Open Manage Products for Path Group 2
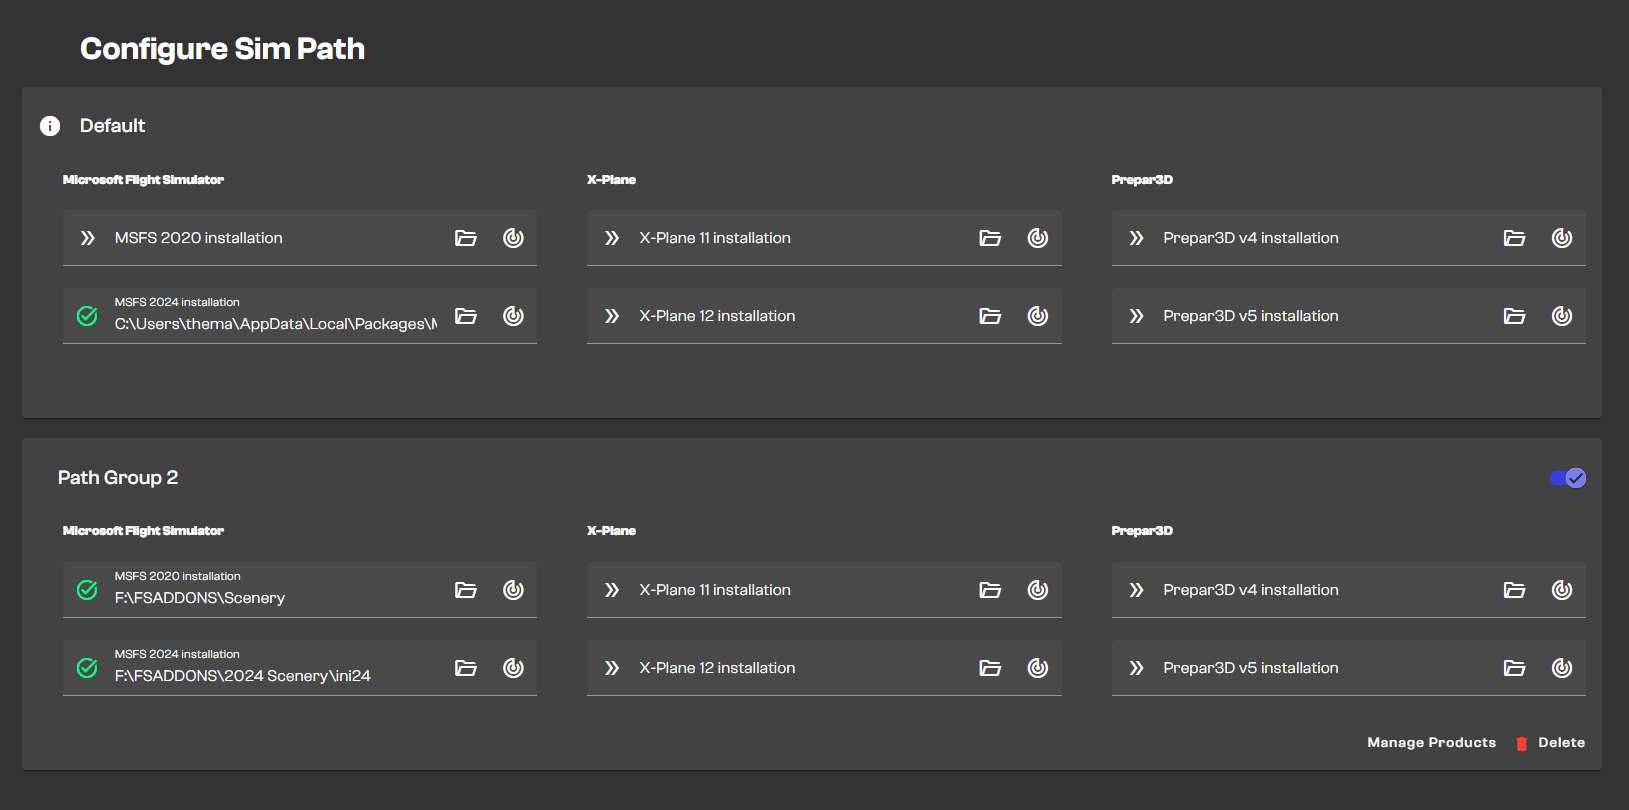 pyautogui.click(x=1431, y=743)
